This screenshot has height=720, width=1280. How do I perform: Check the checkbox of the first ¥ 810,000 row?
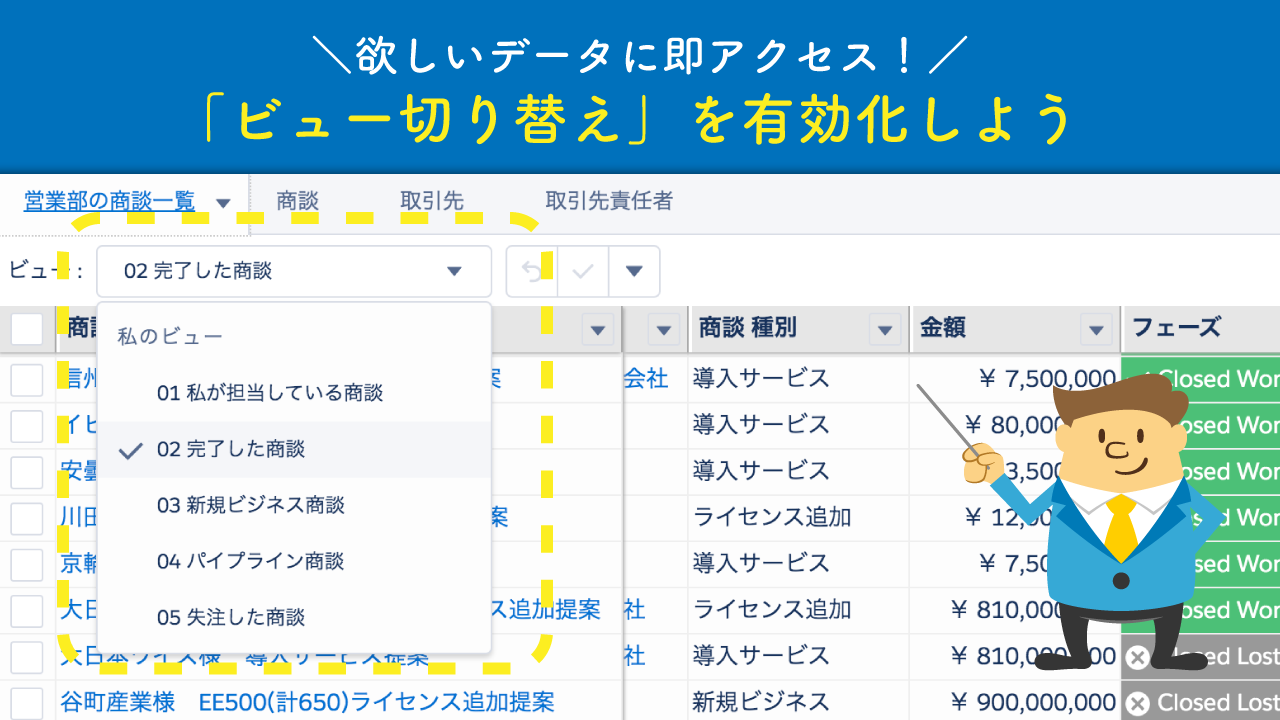pyautogui.click(x=27, y=610)
